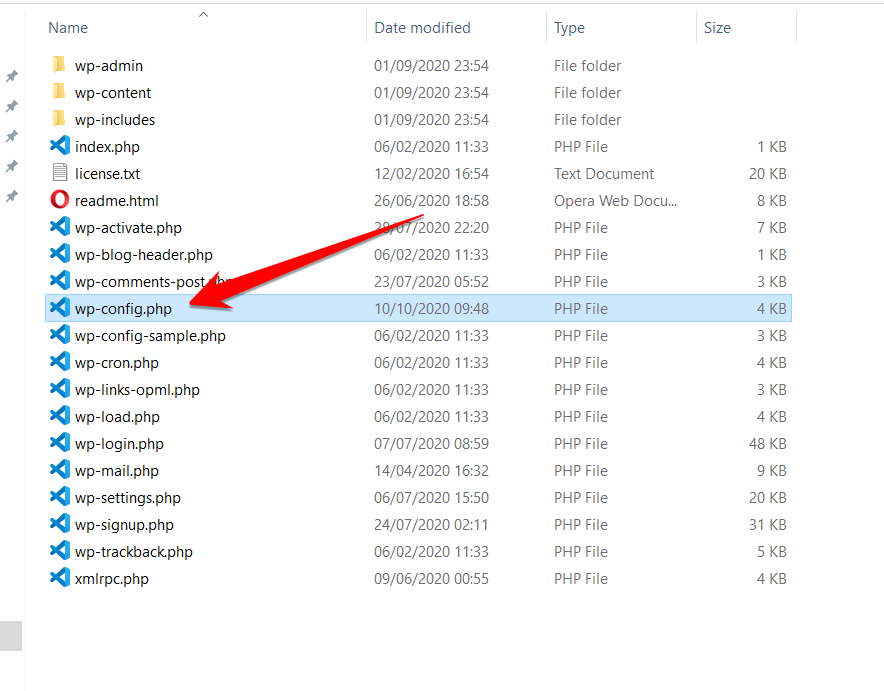
Task: Select the index.php file name
Action: 107,147
